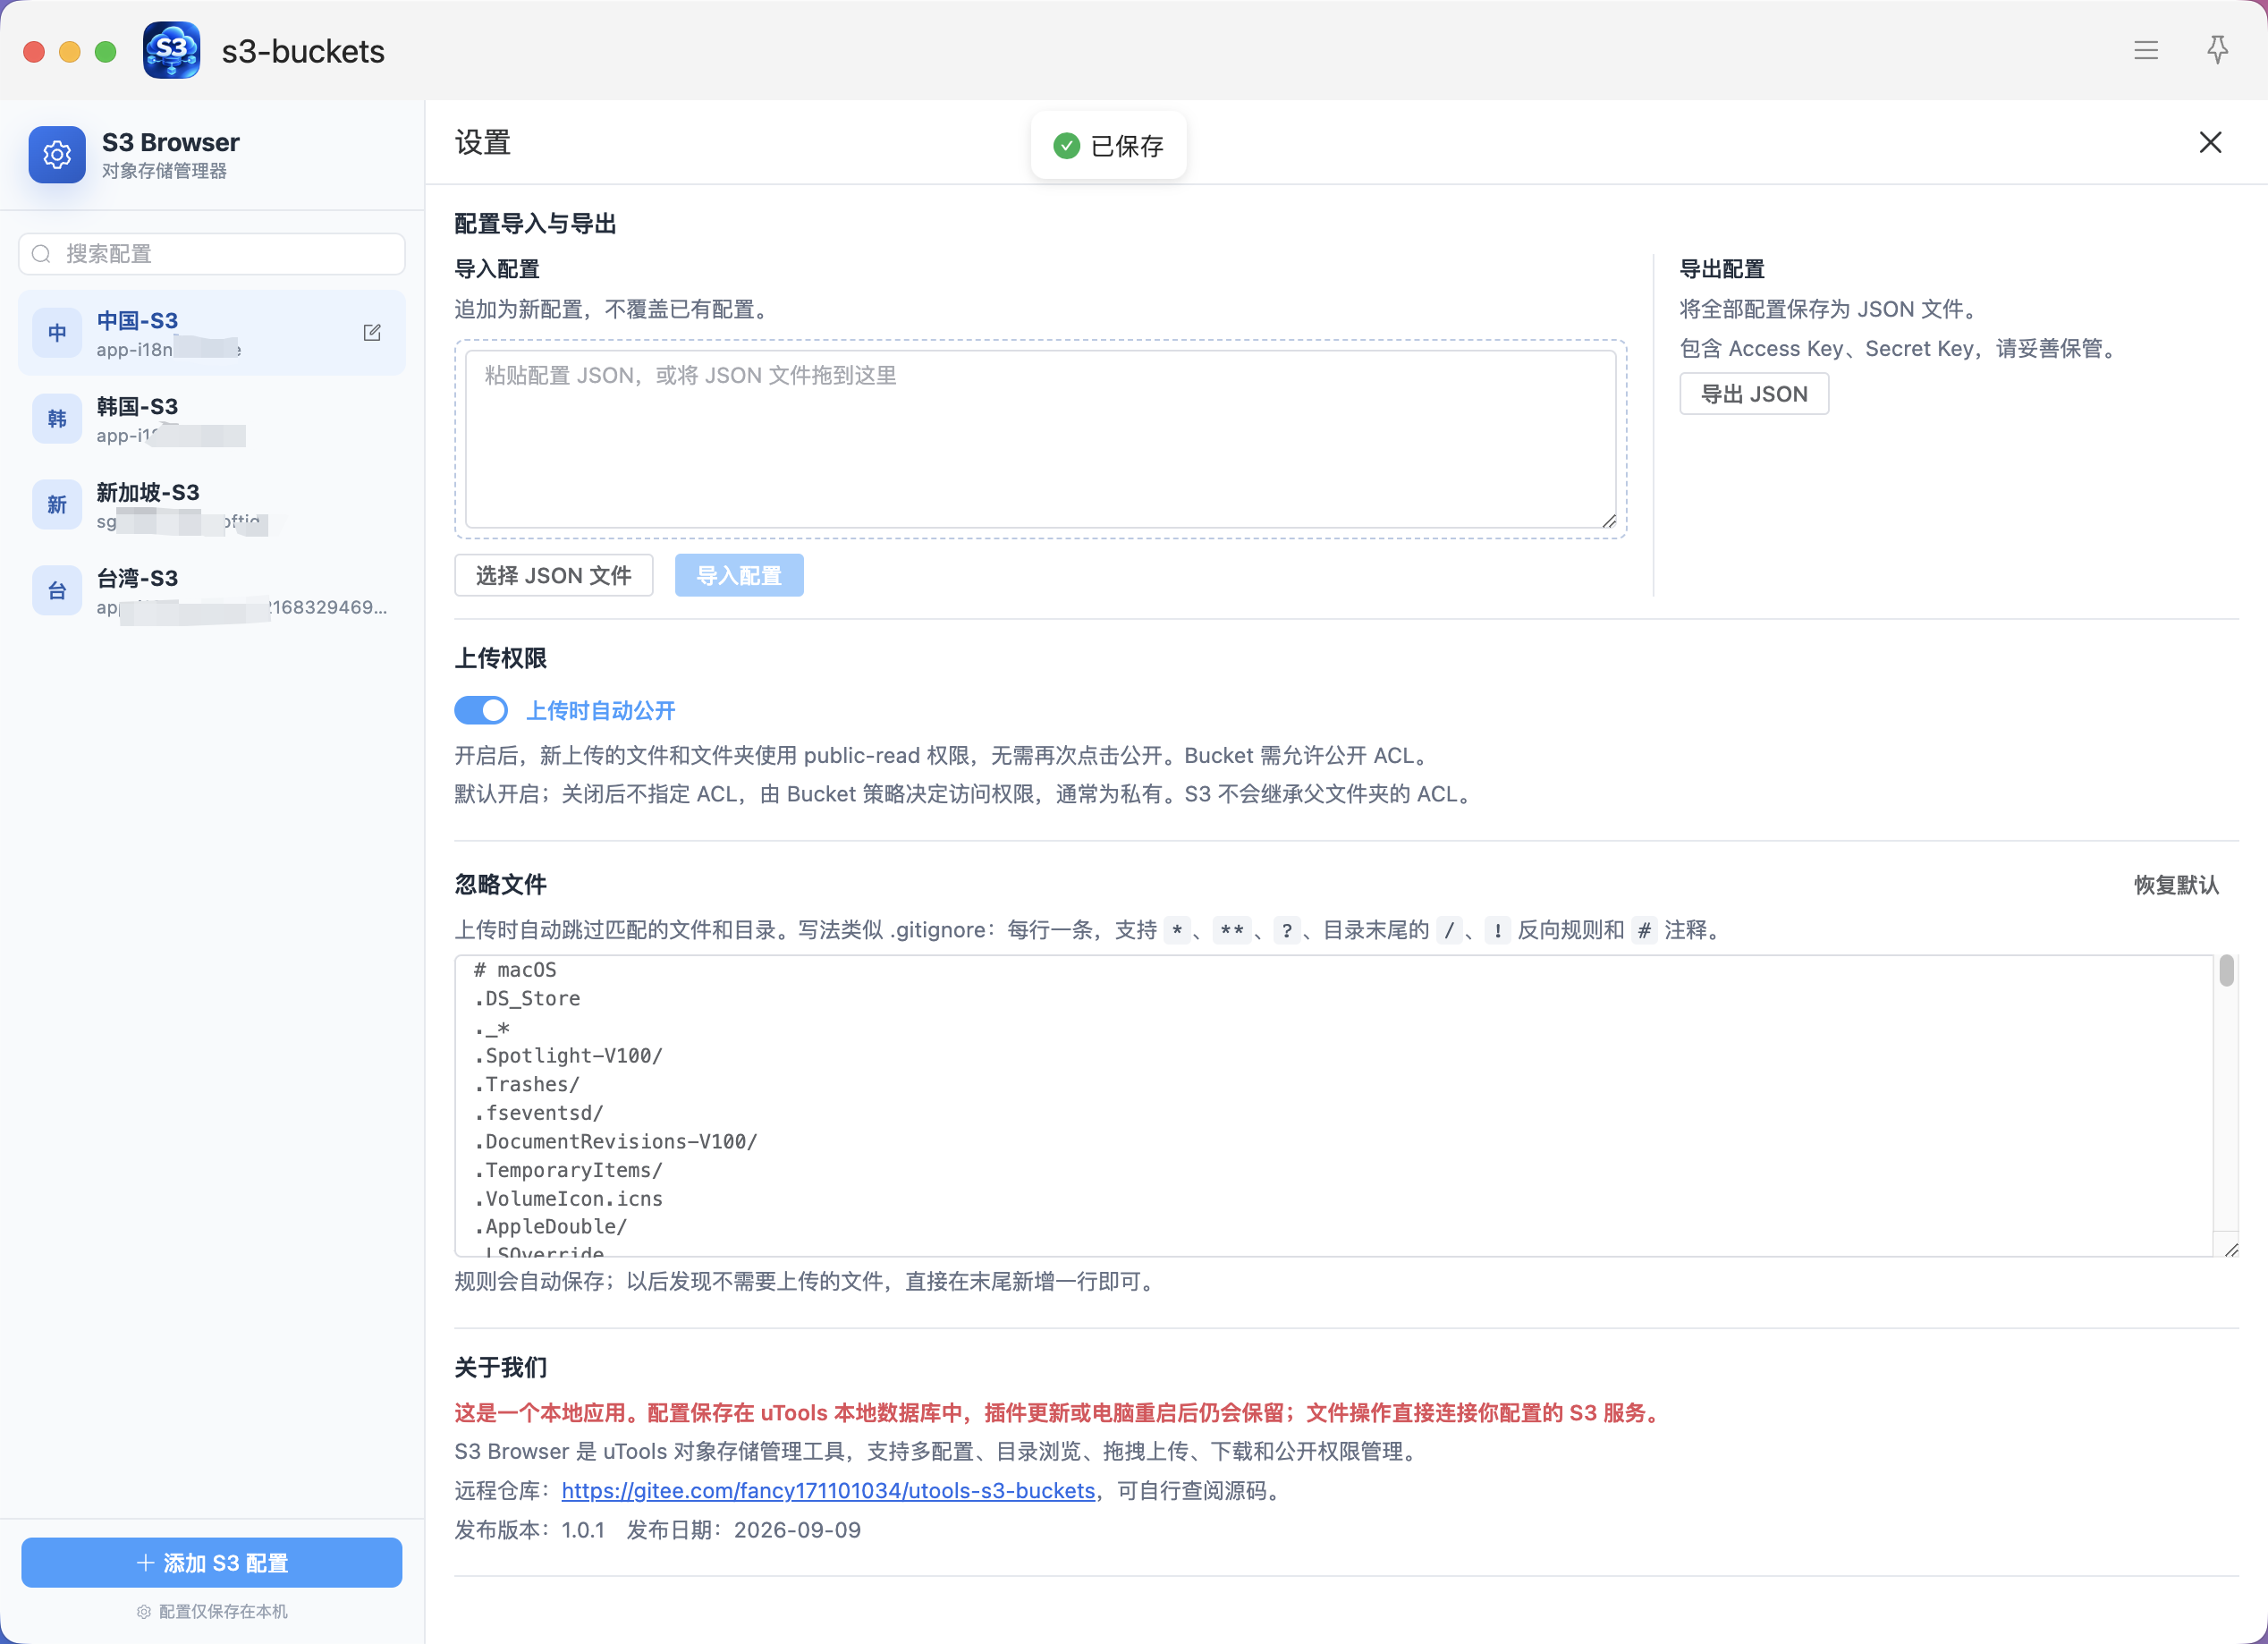Click the 选择 JSON 文件 button

point(554,576)
